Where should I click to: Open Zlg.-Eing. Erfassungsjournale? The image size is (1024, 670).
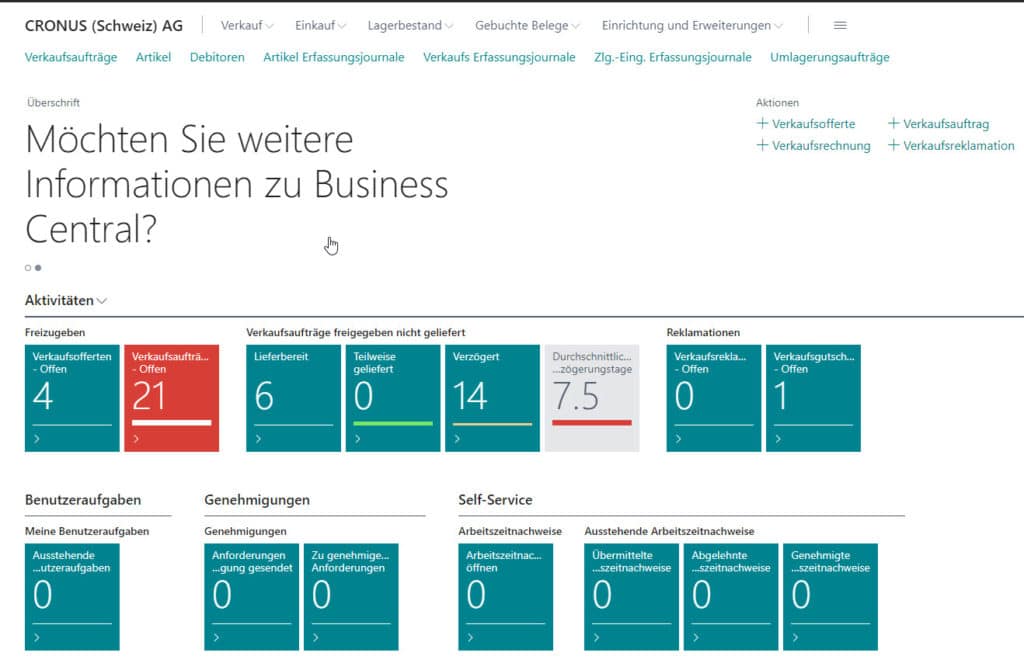(x=673, y=57)
